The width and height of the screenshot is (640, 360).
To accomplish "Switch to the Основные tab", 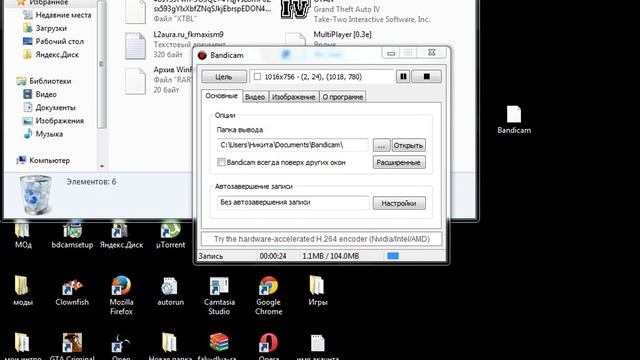I will 222,96.
